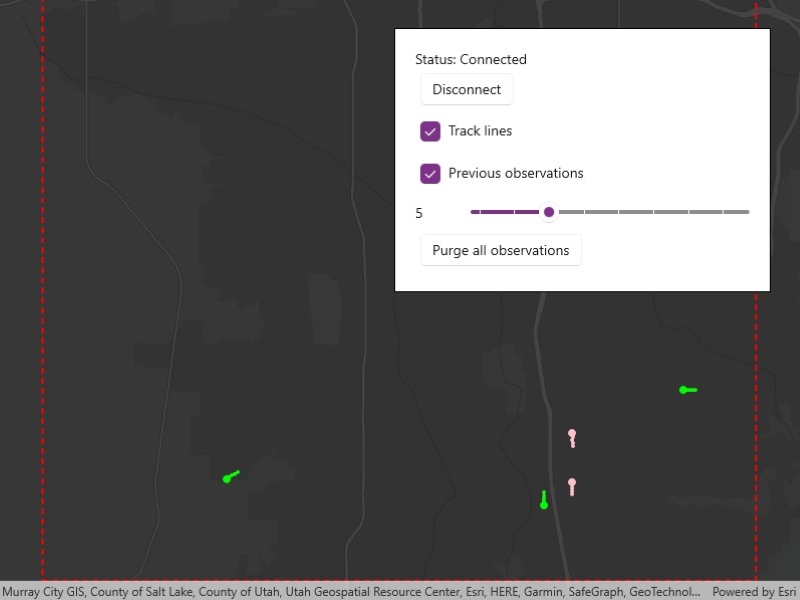Toggle the Previous observations checkbox

point(430,173)
